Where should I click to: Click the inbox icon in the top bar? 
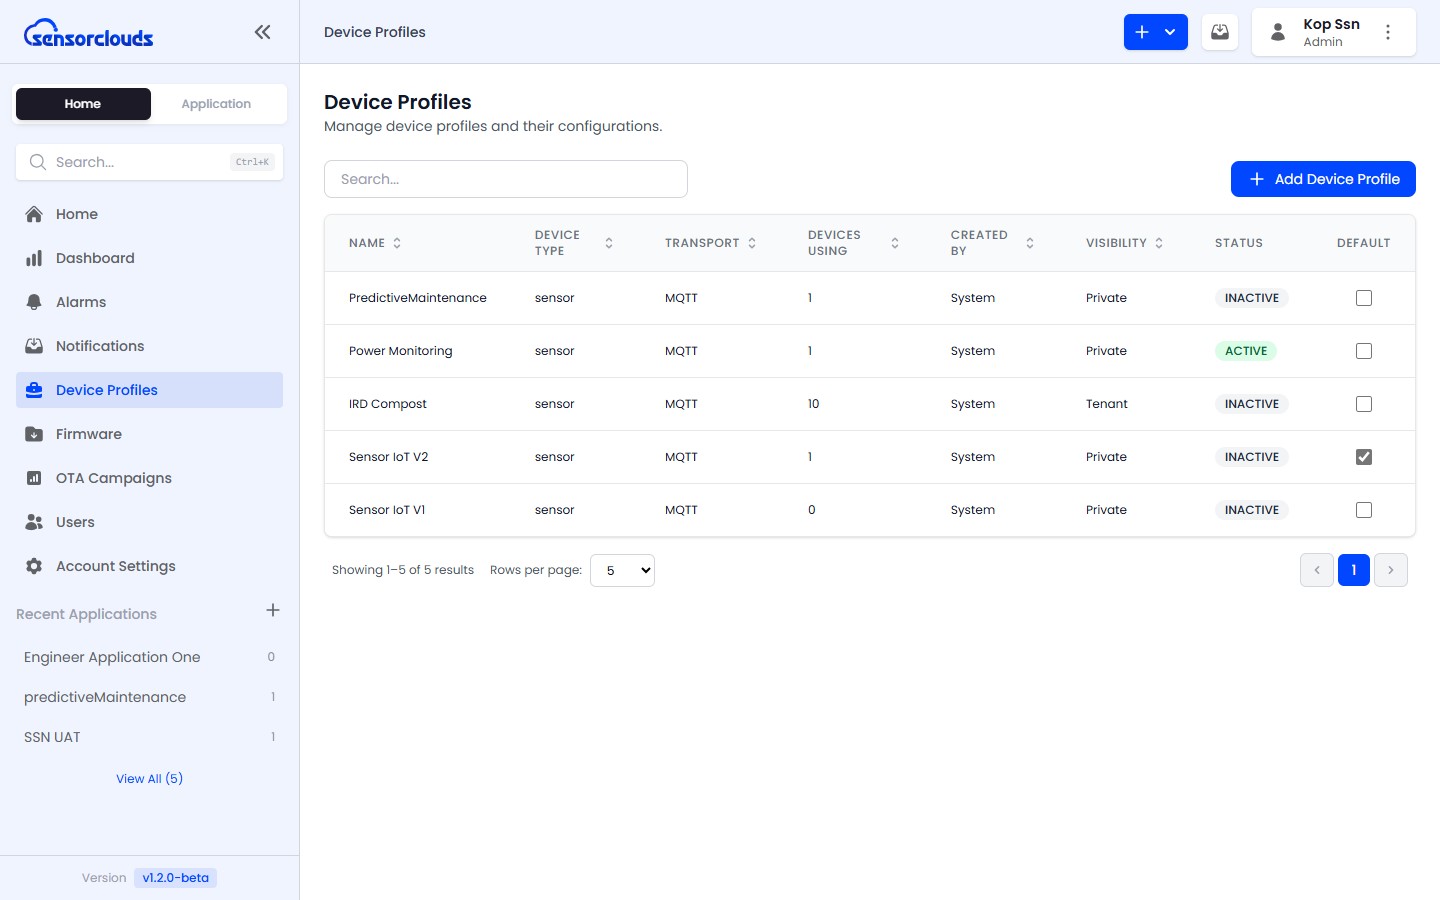pyautogui.click(x=1219, y=31)
